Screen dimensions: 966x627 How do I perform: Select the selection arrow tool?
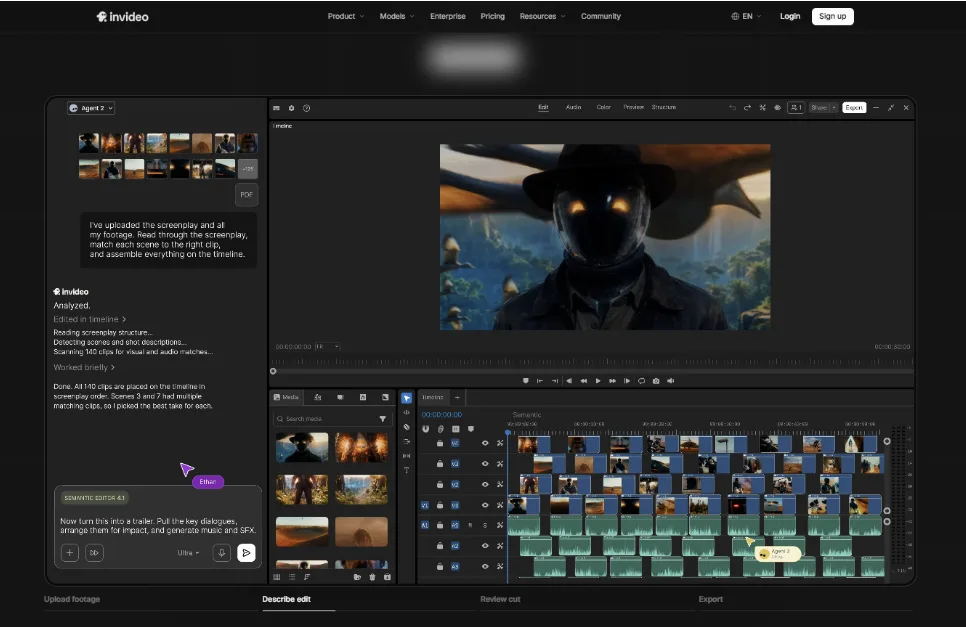tap(407, 398)
